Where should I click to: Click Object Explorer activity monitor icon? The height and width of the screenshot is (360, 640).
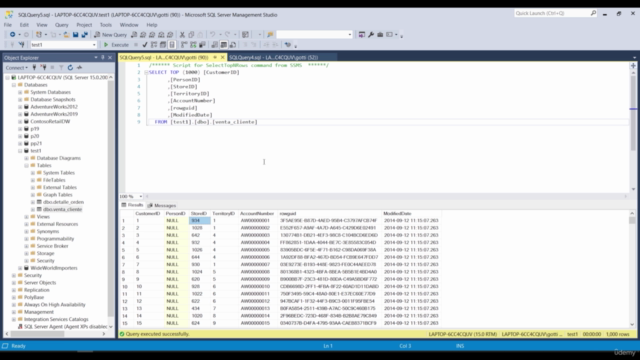click(79, 67)
